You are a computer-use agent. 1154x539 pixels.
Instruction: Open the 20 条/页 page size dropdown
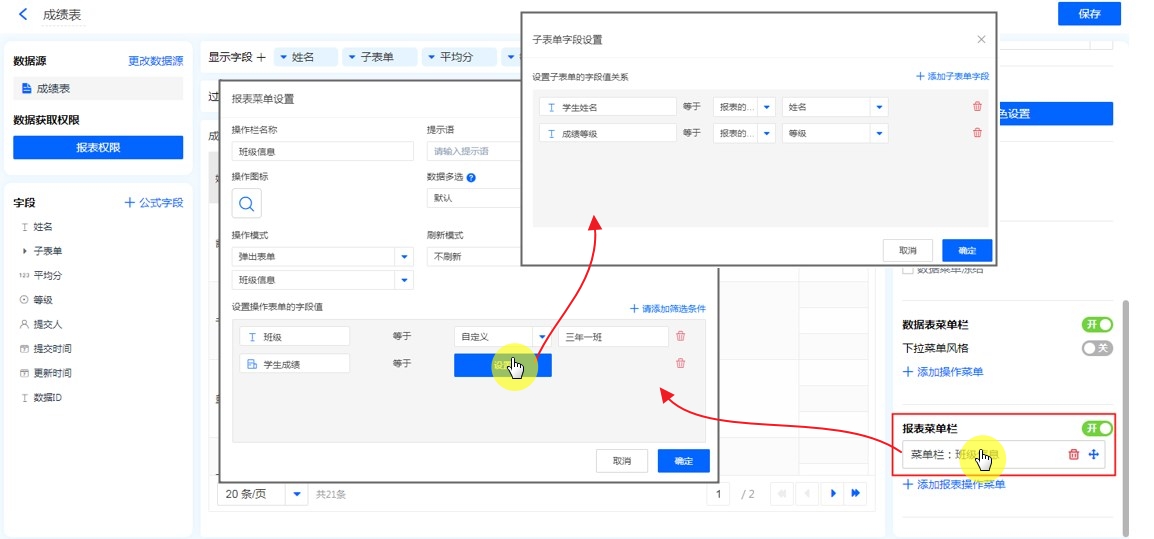pos(297,494)
